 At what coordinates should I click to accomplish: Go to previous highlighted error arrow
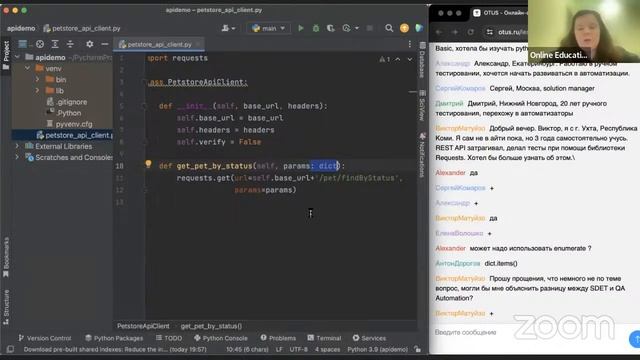click(398, 60)
